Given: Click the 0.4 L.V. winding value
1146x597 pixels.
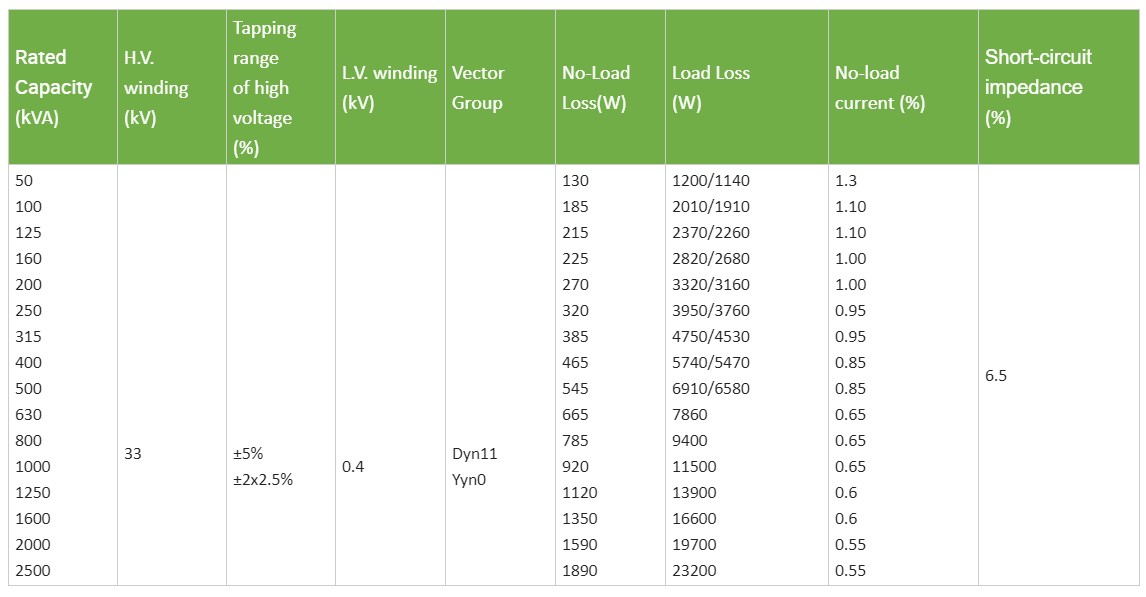Looking at the screenshot, I should coord(353,467).
